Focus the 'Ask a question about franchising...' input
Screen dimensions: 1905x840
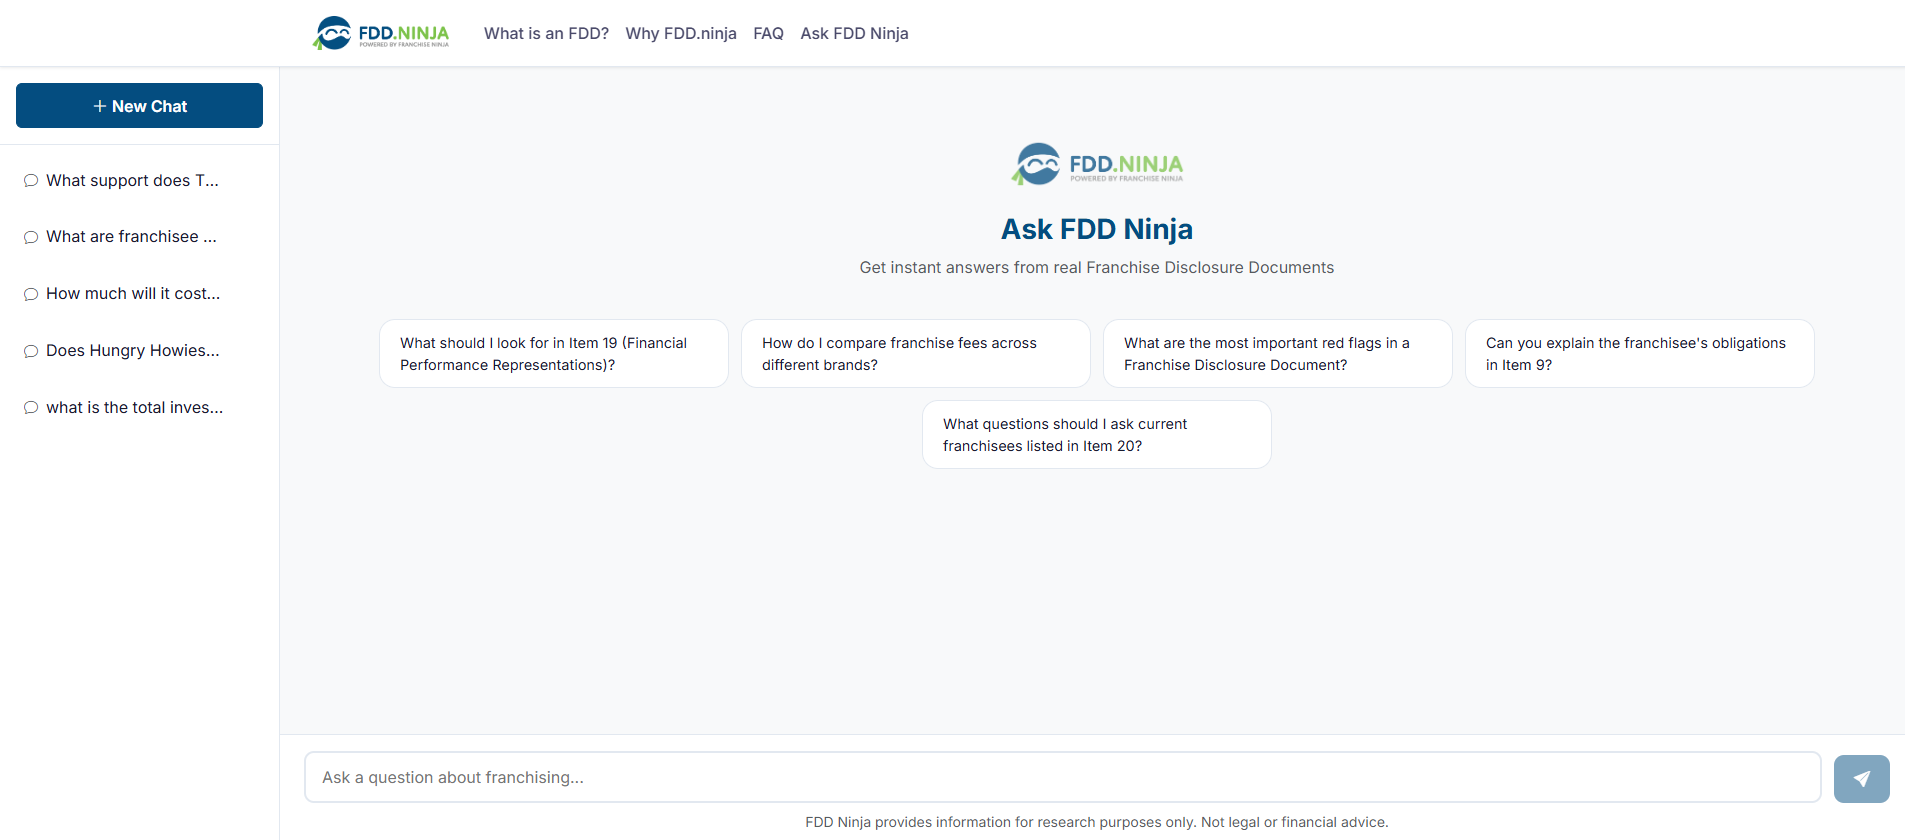click(1062, 777)
